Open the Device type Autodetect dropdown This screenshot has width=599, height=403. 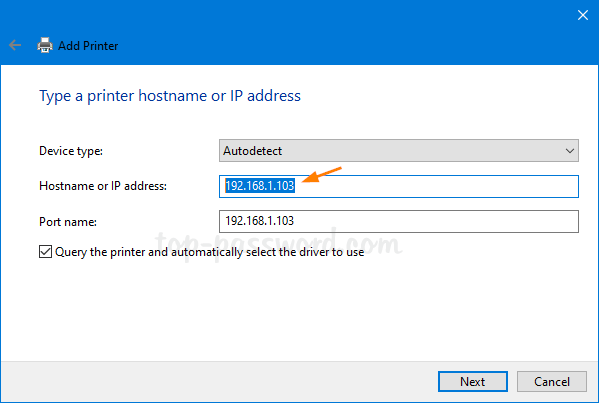pyautogui.click(x=398, y=151)
